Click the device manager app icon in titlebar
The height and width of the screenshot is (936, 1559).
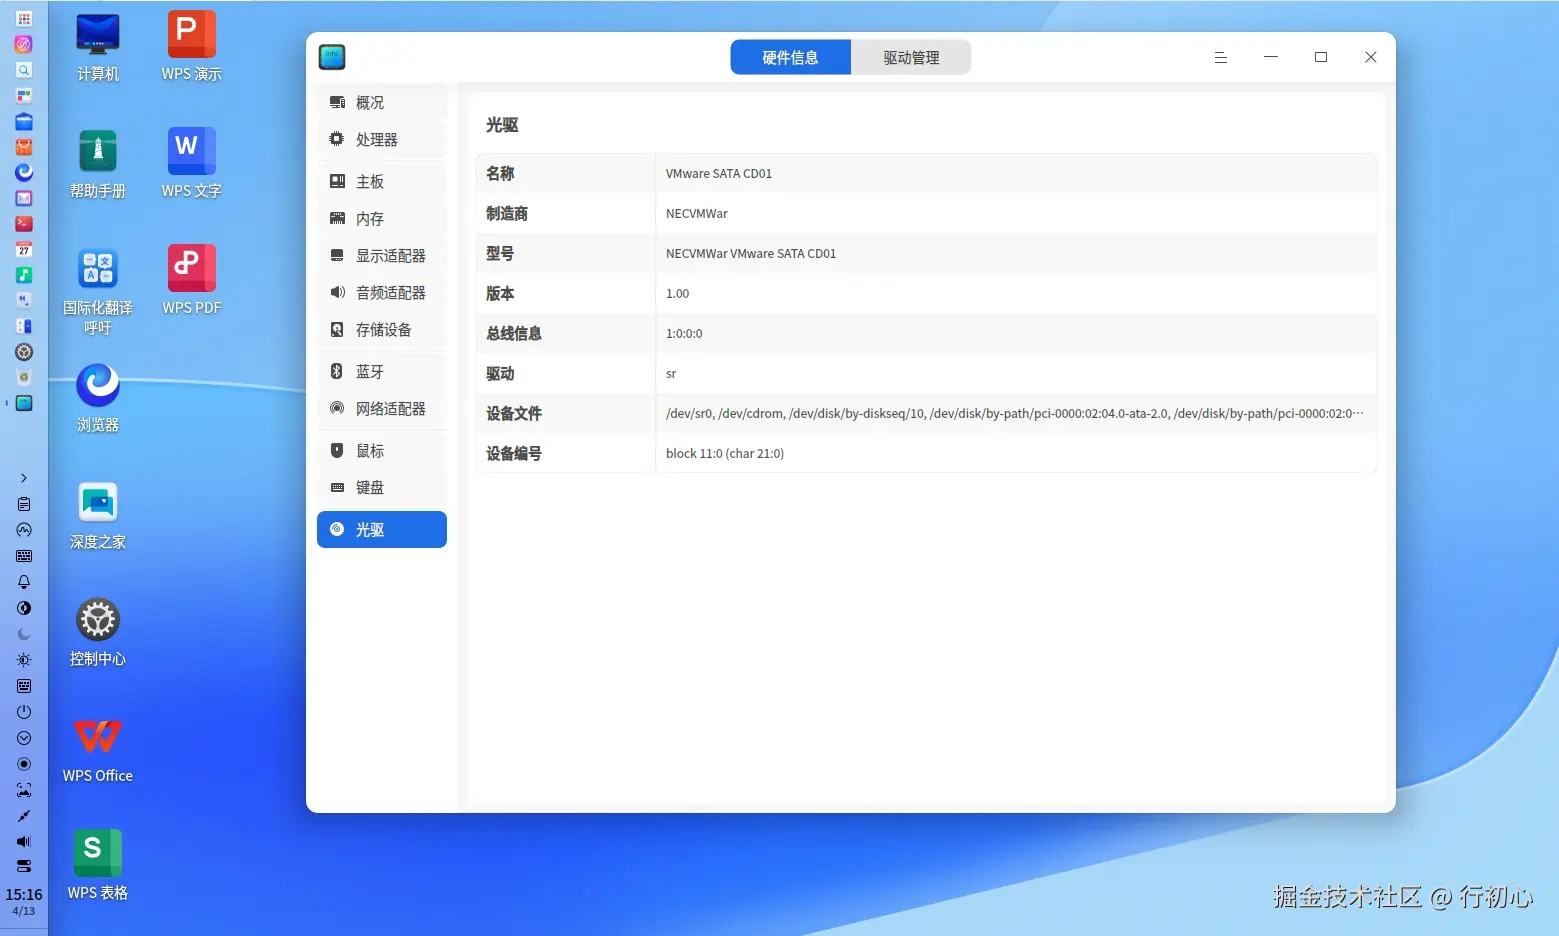(x=332, y=57)
